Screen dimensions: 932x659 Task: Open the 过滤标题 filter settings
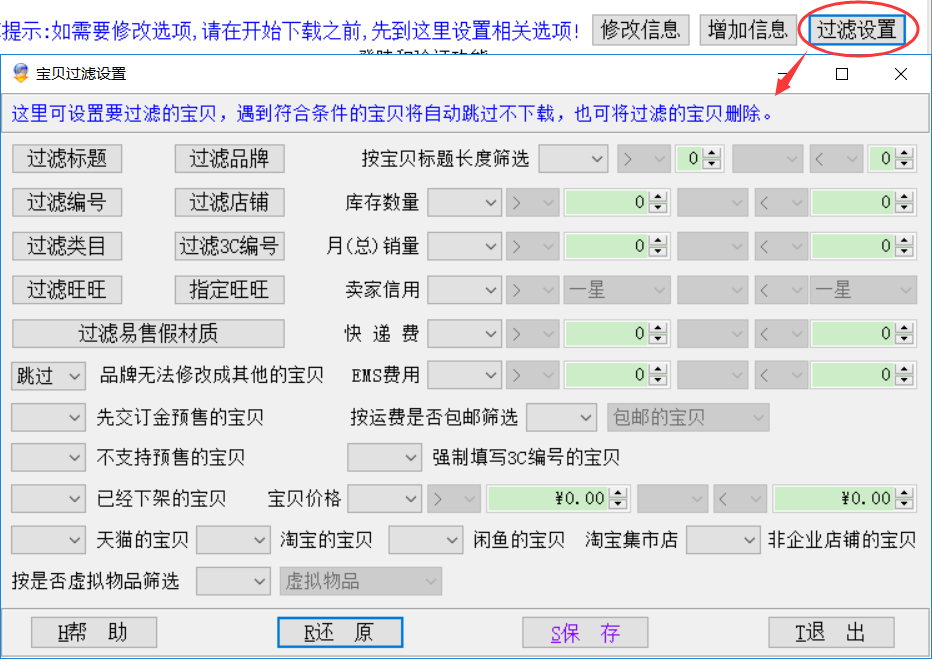67,158
